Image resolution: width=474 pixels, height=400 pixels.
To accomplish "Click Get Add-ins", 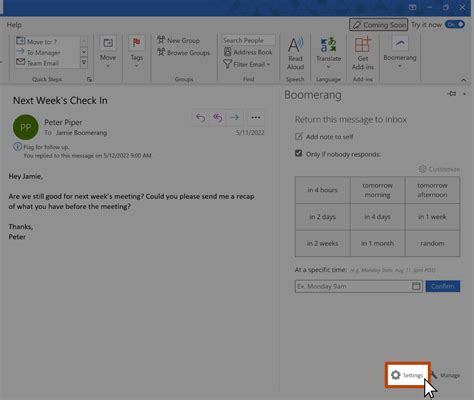I will pyautogui.click(x=363, y=53).
